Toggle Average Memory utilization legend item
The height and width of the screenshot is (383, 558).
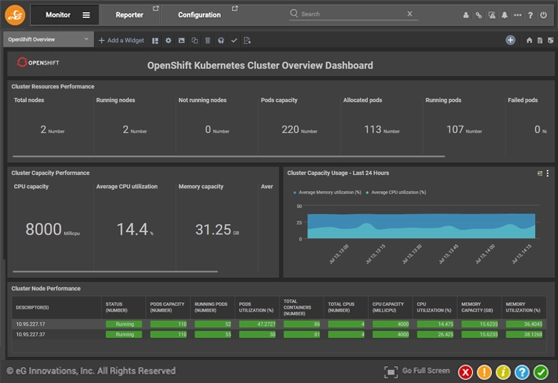point(327,192)
